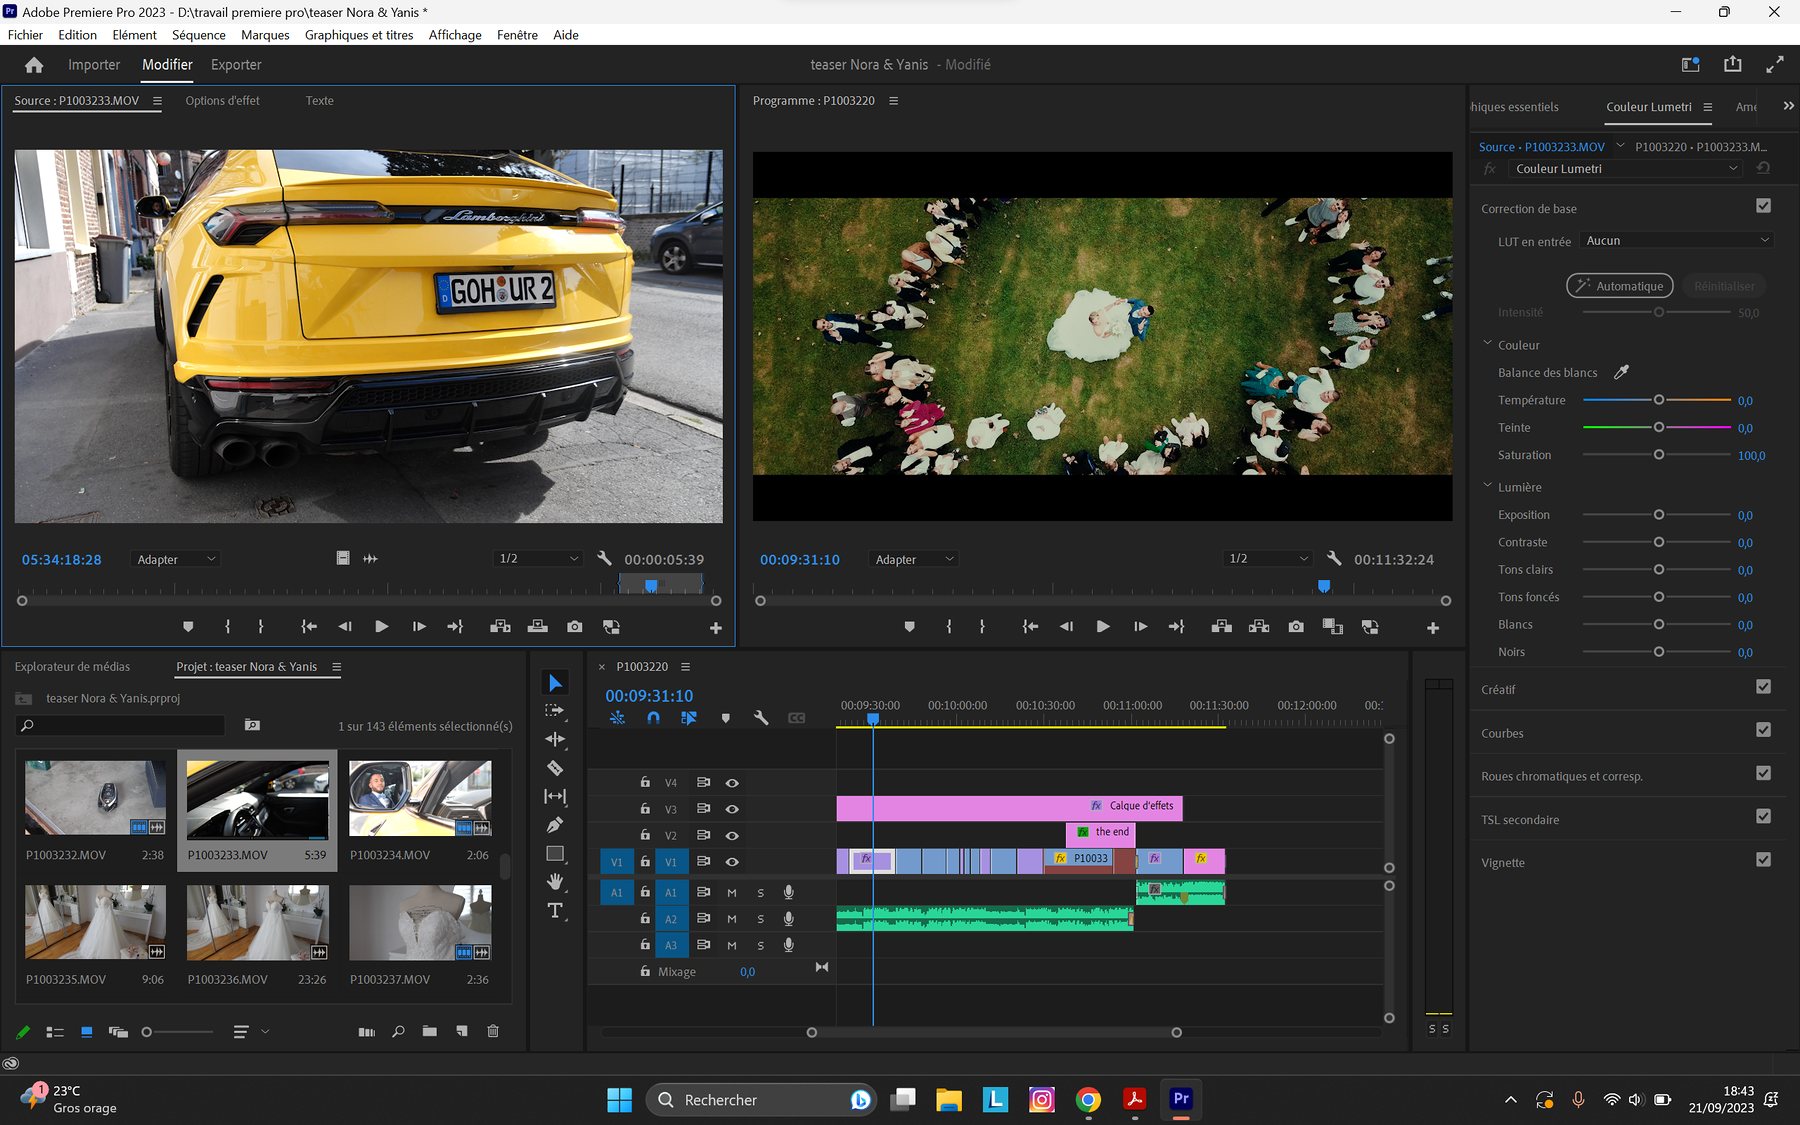Switch project panel to icon view
Image resolution: width=1800 pixels, height=1125 pixels.
coord(87,1031)
